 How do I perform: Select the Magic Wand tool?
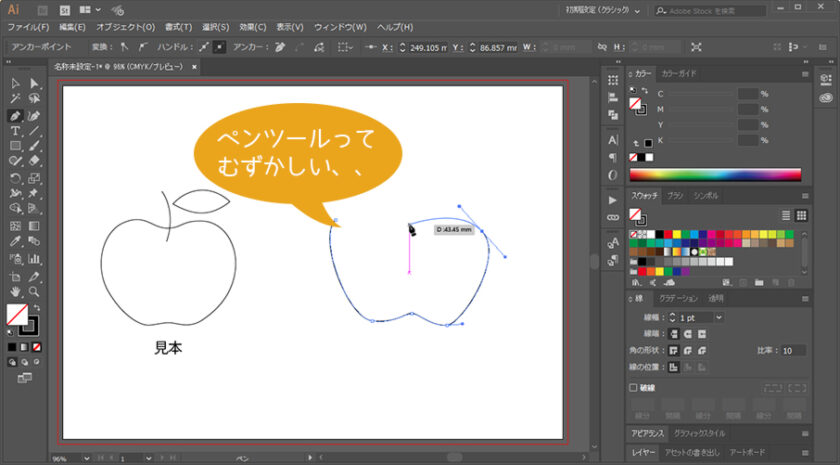[x=15, y=99]
